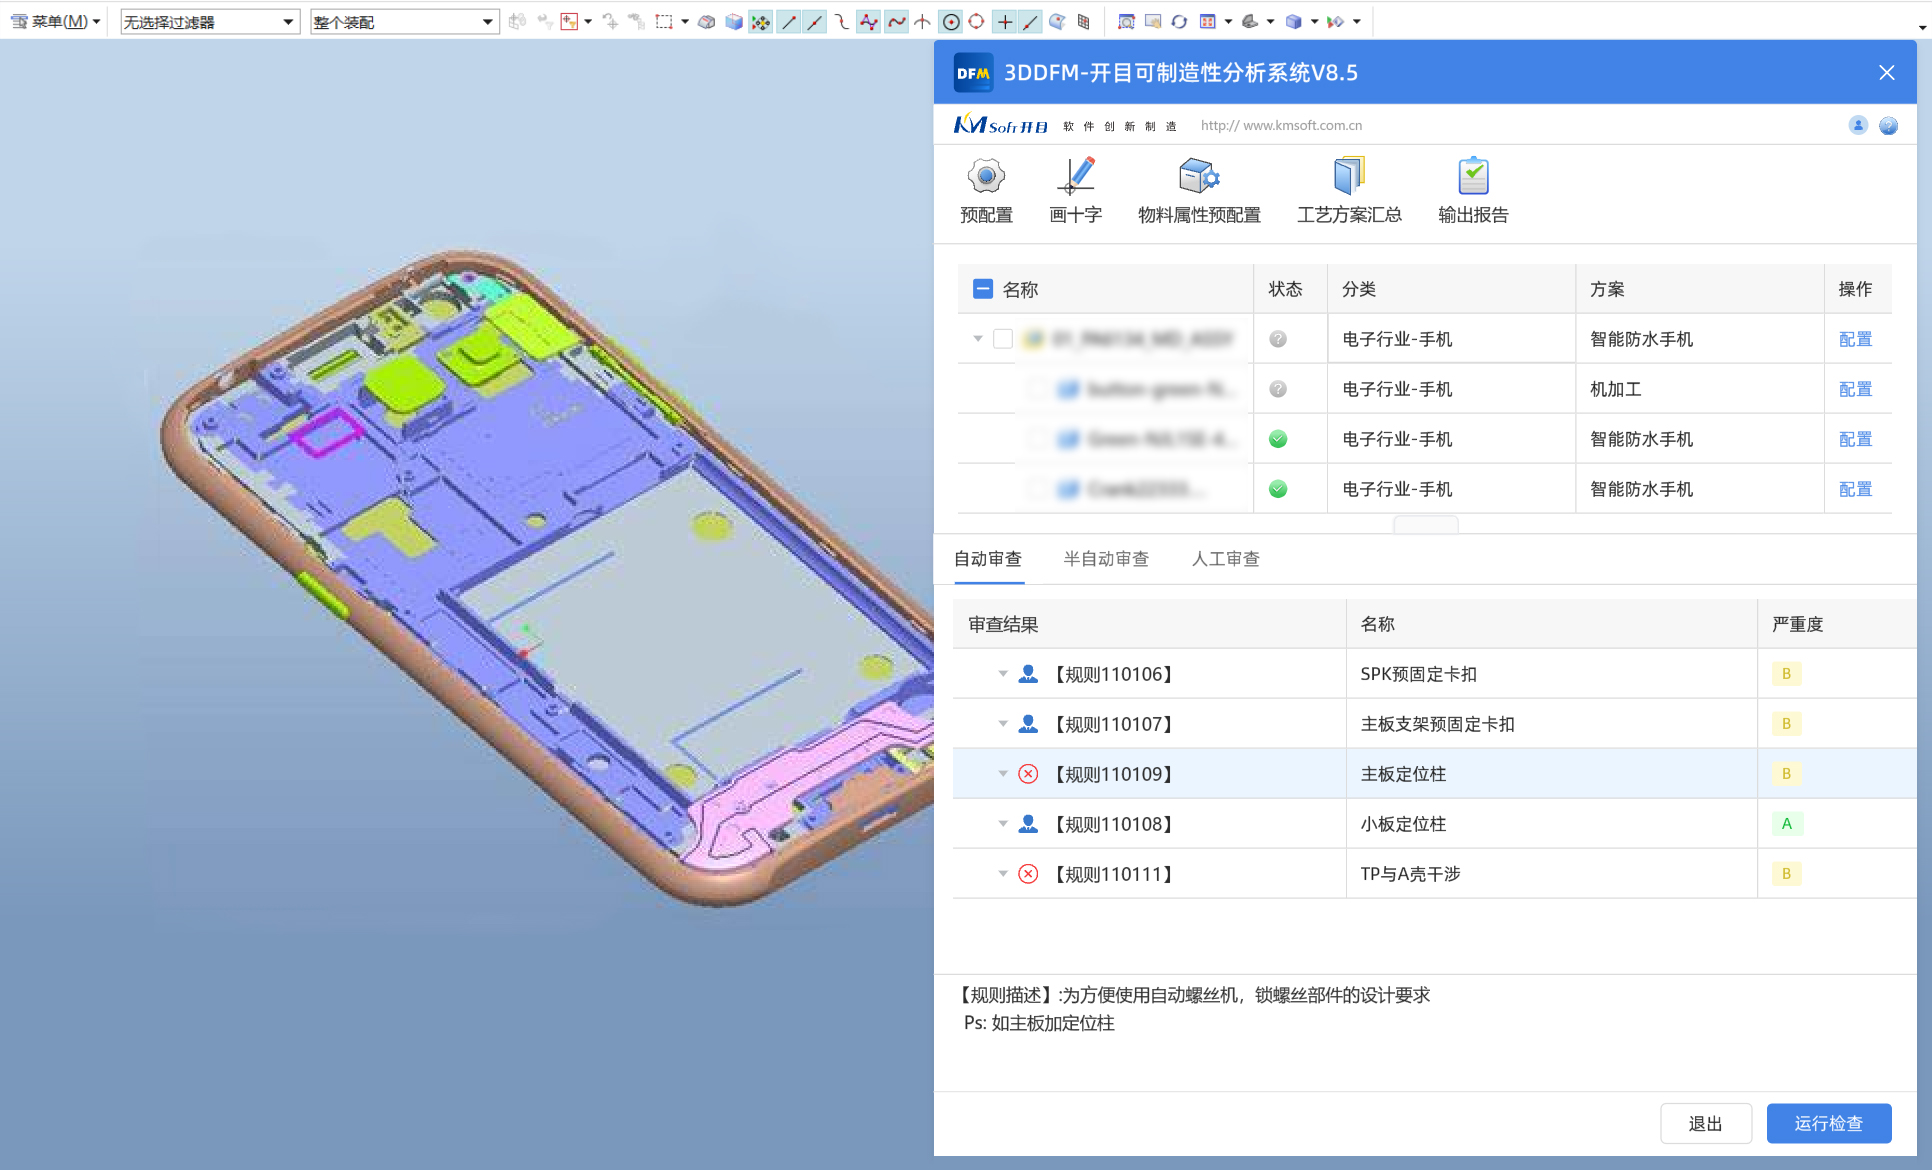Expand the 规则110109 result row
1932x1170 pixels.
(x=1003, y=774)
